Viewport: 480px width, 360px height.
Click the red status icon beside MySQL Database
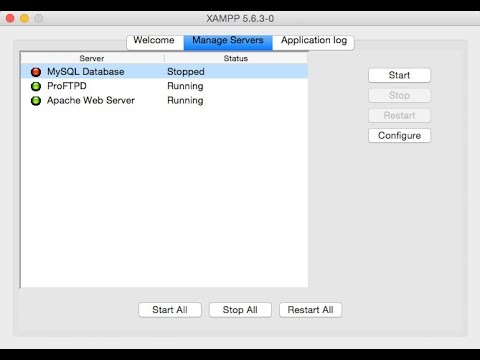point(36,72)
